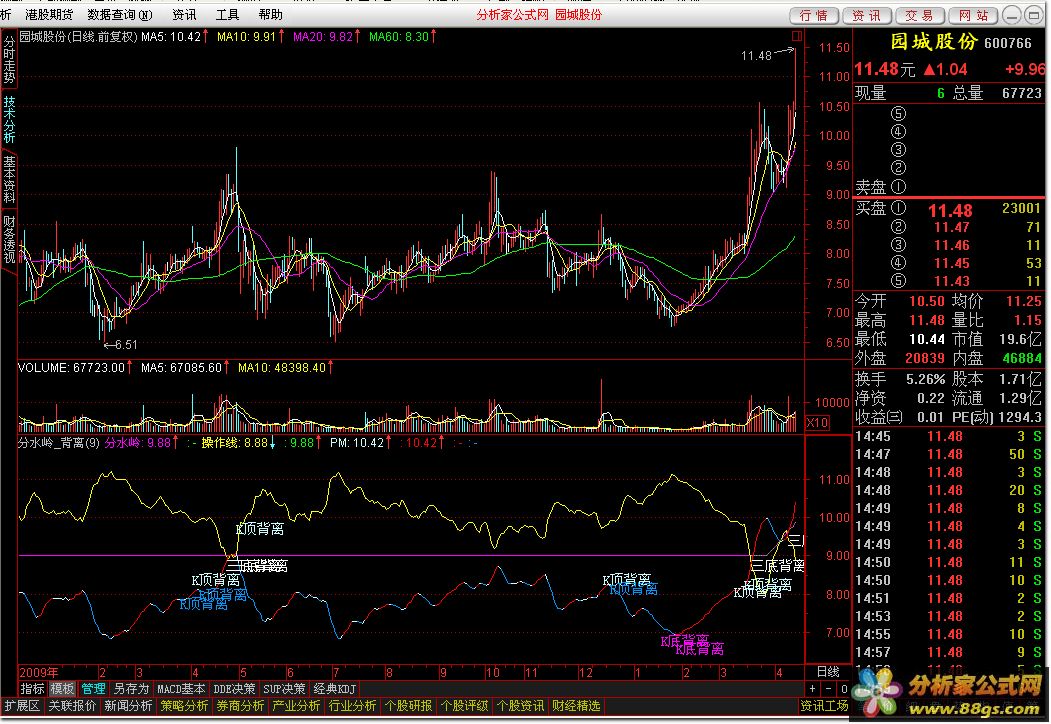Image resolution: width=1051 pixels, height=724 pixels.
Task: Click the 分水岭_背离(9) indicator name
Action: 59,442
